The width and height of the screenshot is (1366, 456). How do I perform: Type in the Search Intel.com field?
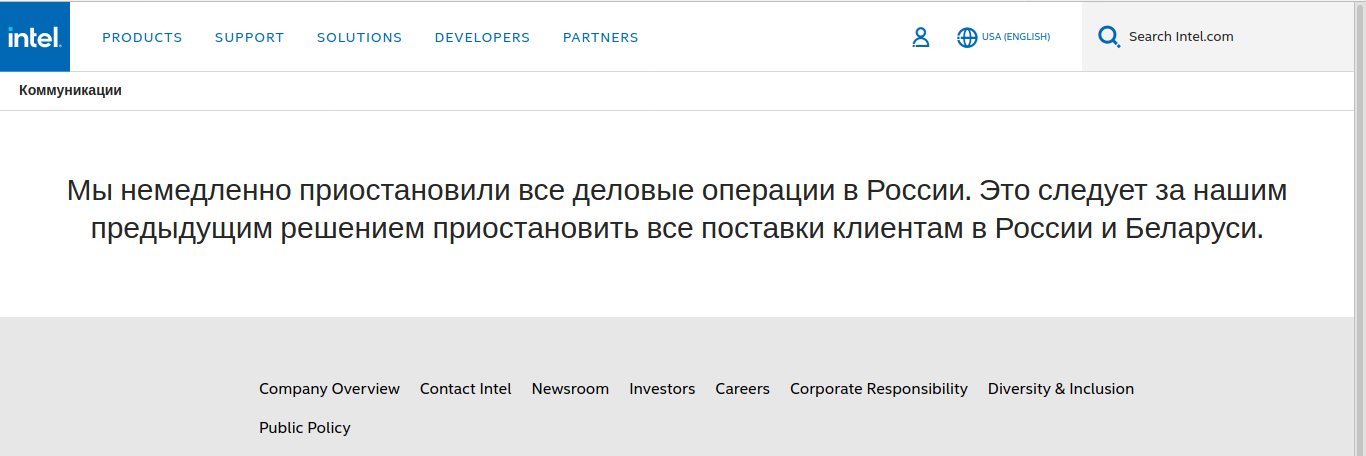[1230, 37]
